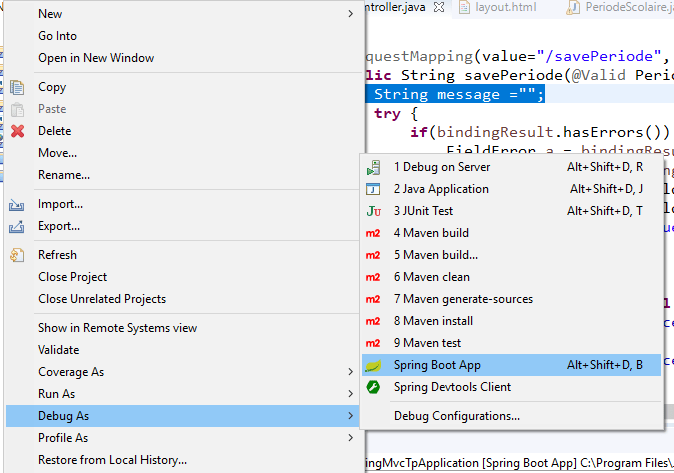674x473 pixels.
Task: Click the Spring Boot App leaf icon
Action: coord(373,366)
